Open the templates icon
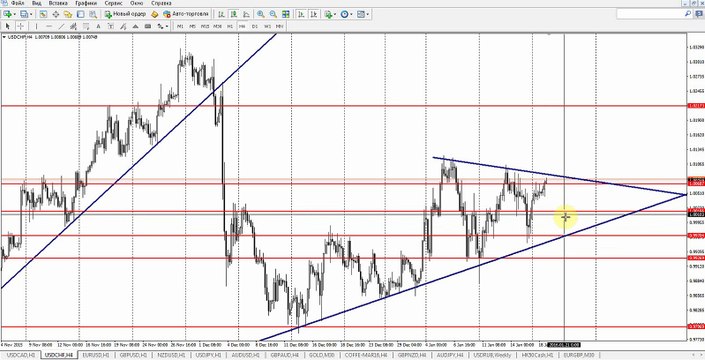Image resolution: width=705 pixels, height=360 pixels. 361,14
